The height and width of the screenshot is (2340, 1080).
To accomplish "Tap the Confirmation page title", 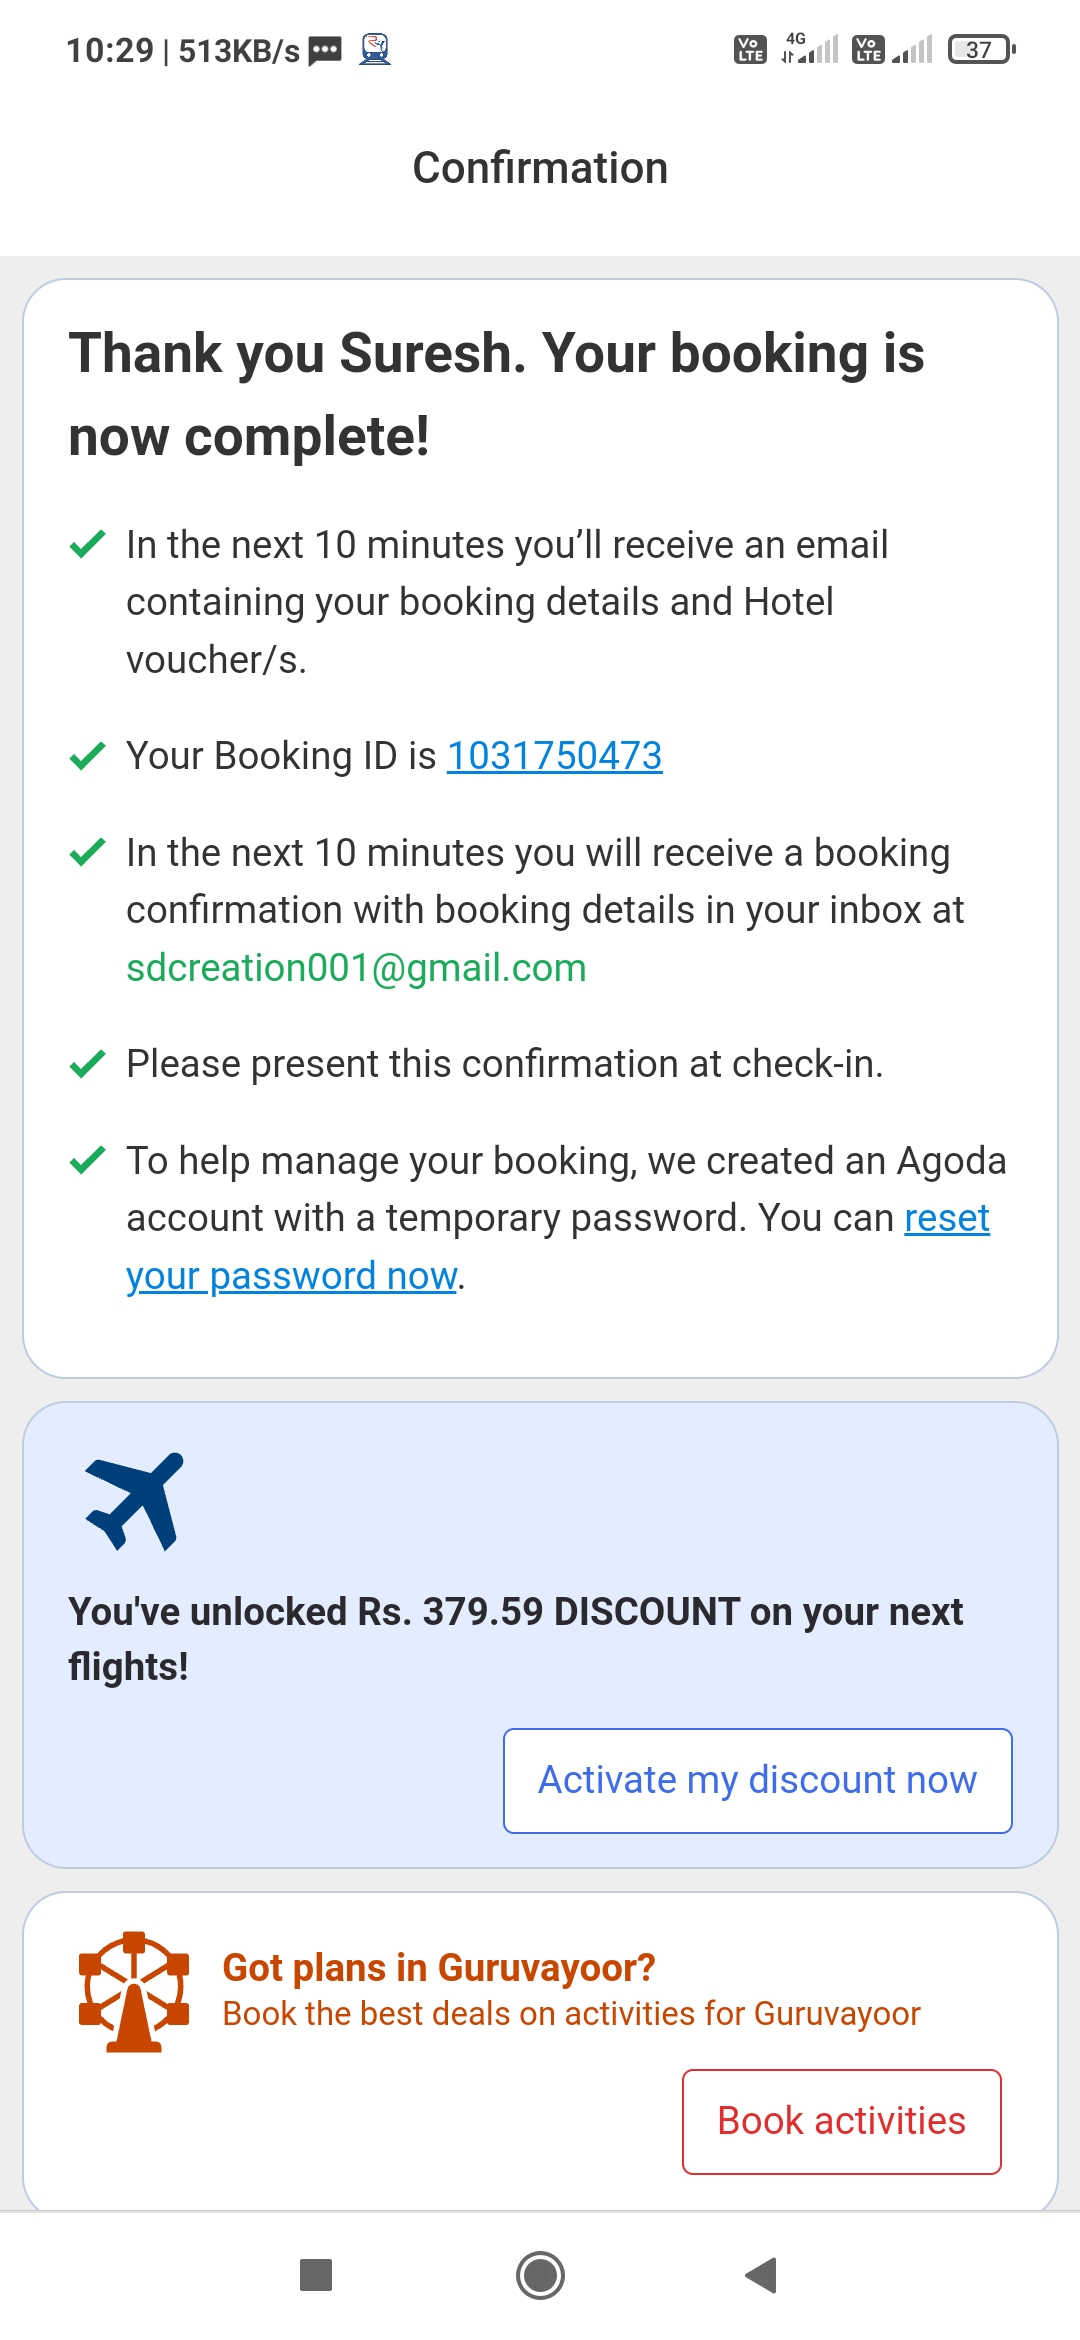I will point(540,168).
